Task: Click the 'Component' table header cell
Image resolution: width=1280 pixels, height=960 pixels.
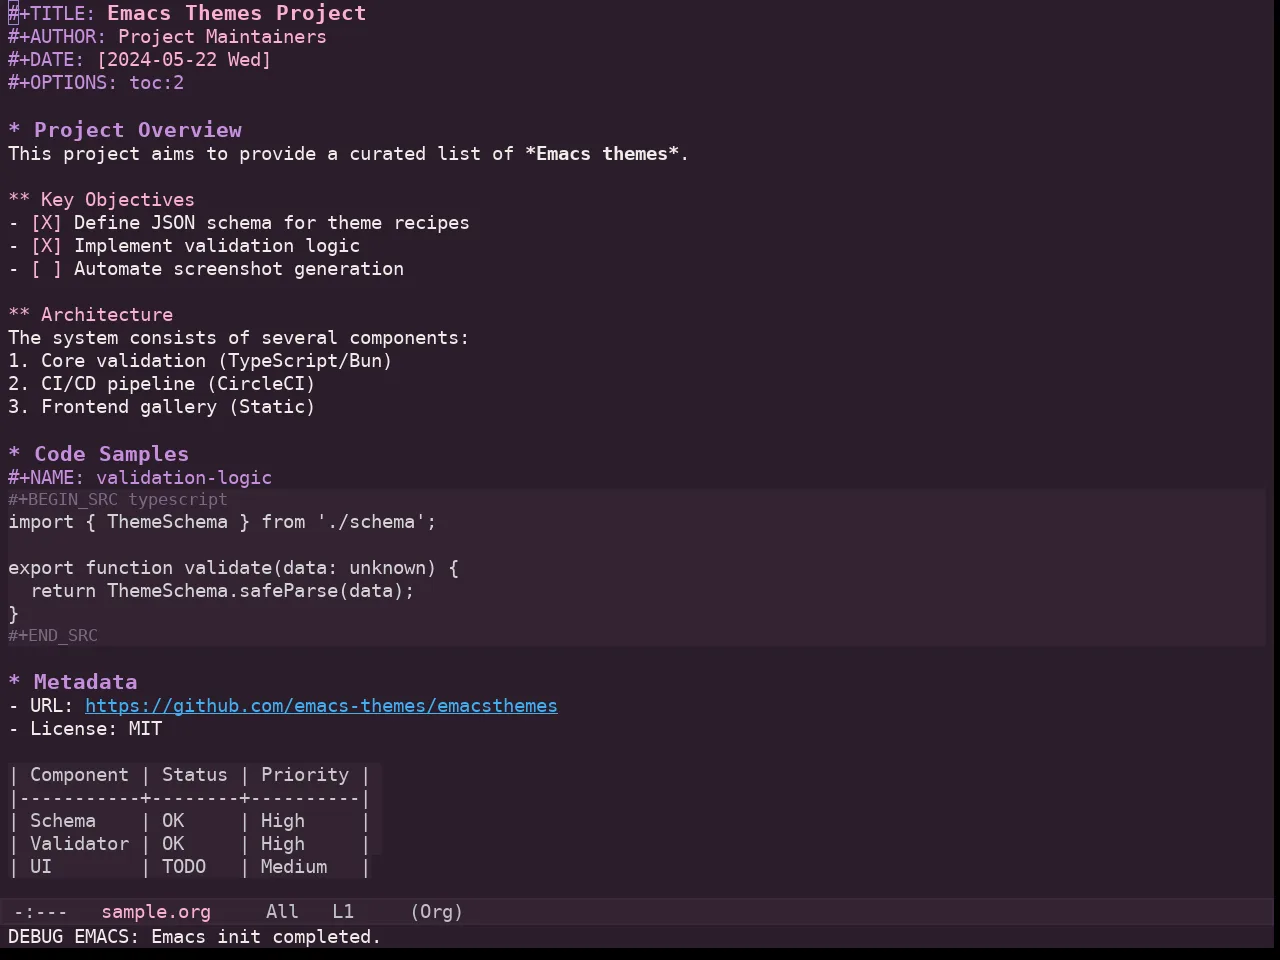Action: (79, 775)
